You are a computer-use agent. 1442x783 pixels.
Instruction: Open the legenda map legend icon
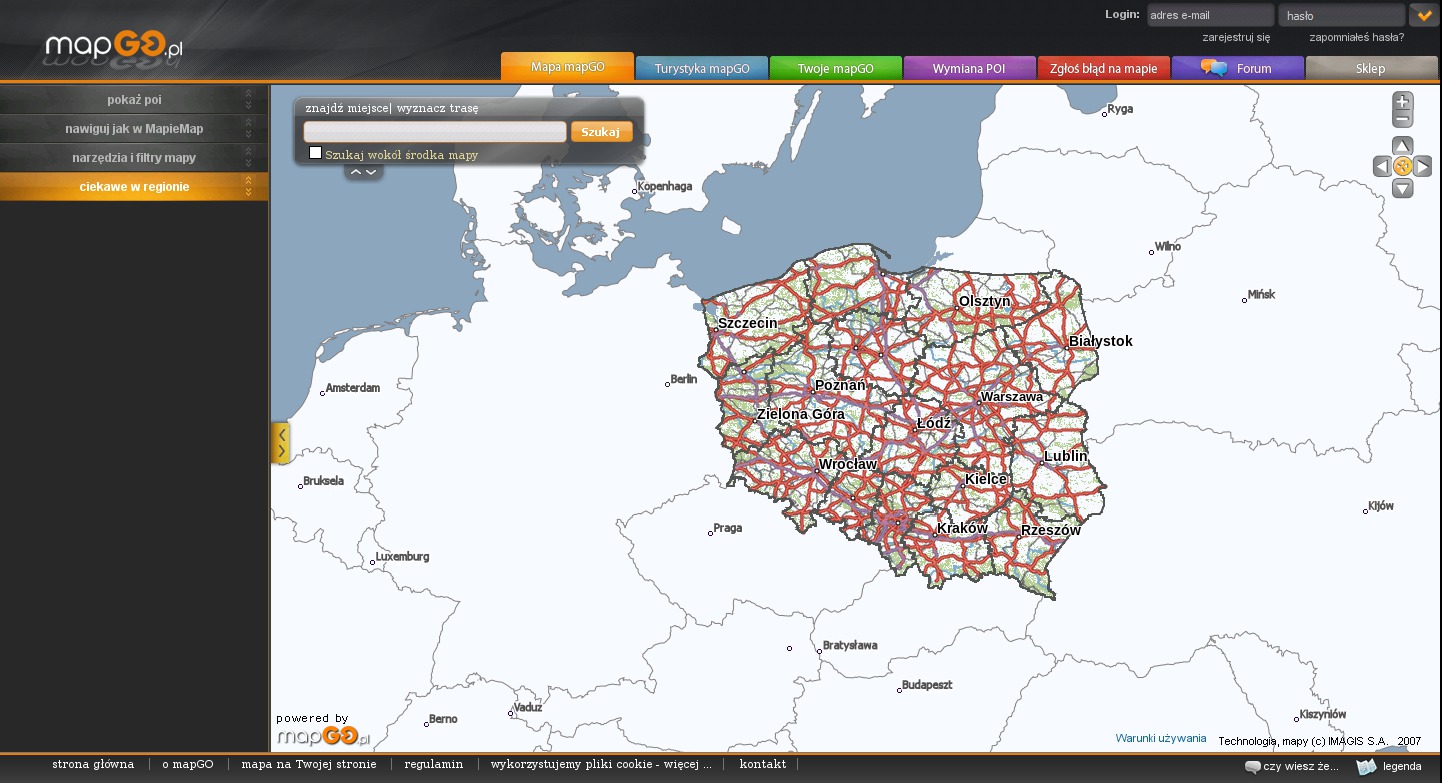[x=1367, y=767]
